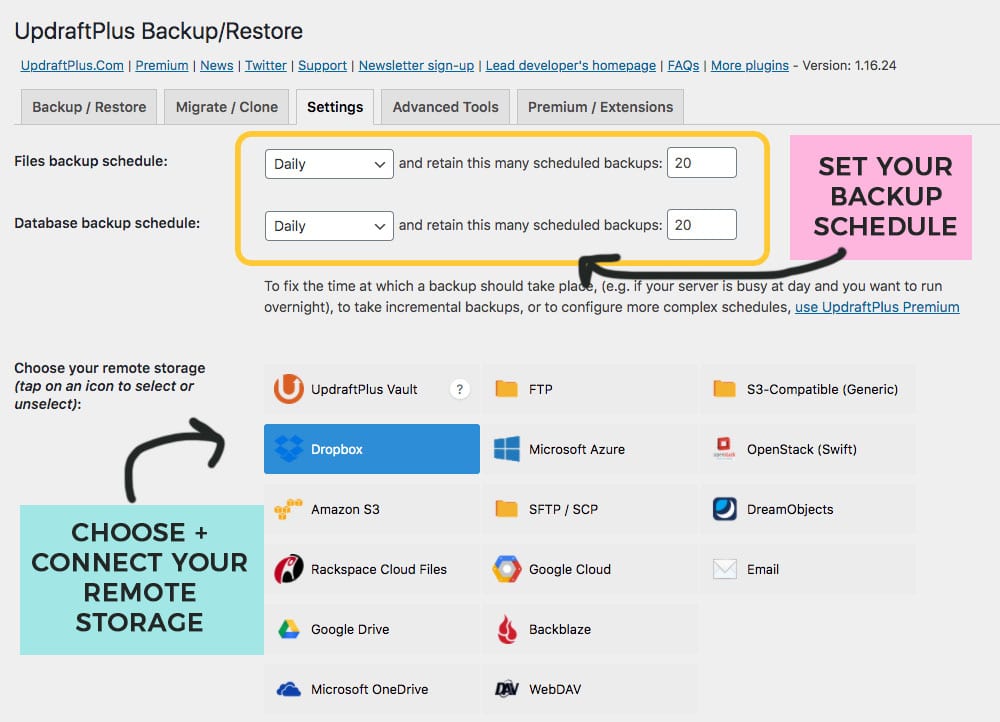
Task: Open the Premium / Extensions tab
Action: click(x=600, y=107)
